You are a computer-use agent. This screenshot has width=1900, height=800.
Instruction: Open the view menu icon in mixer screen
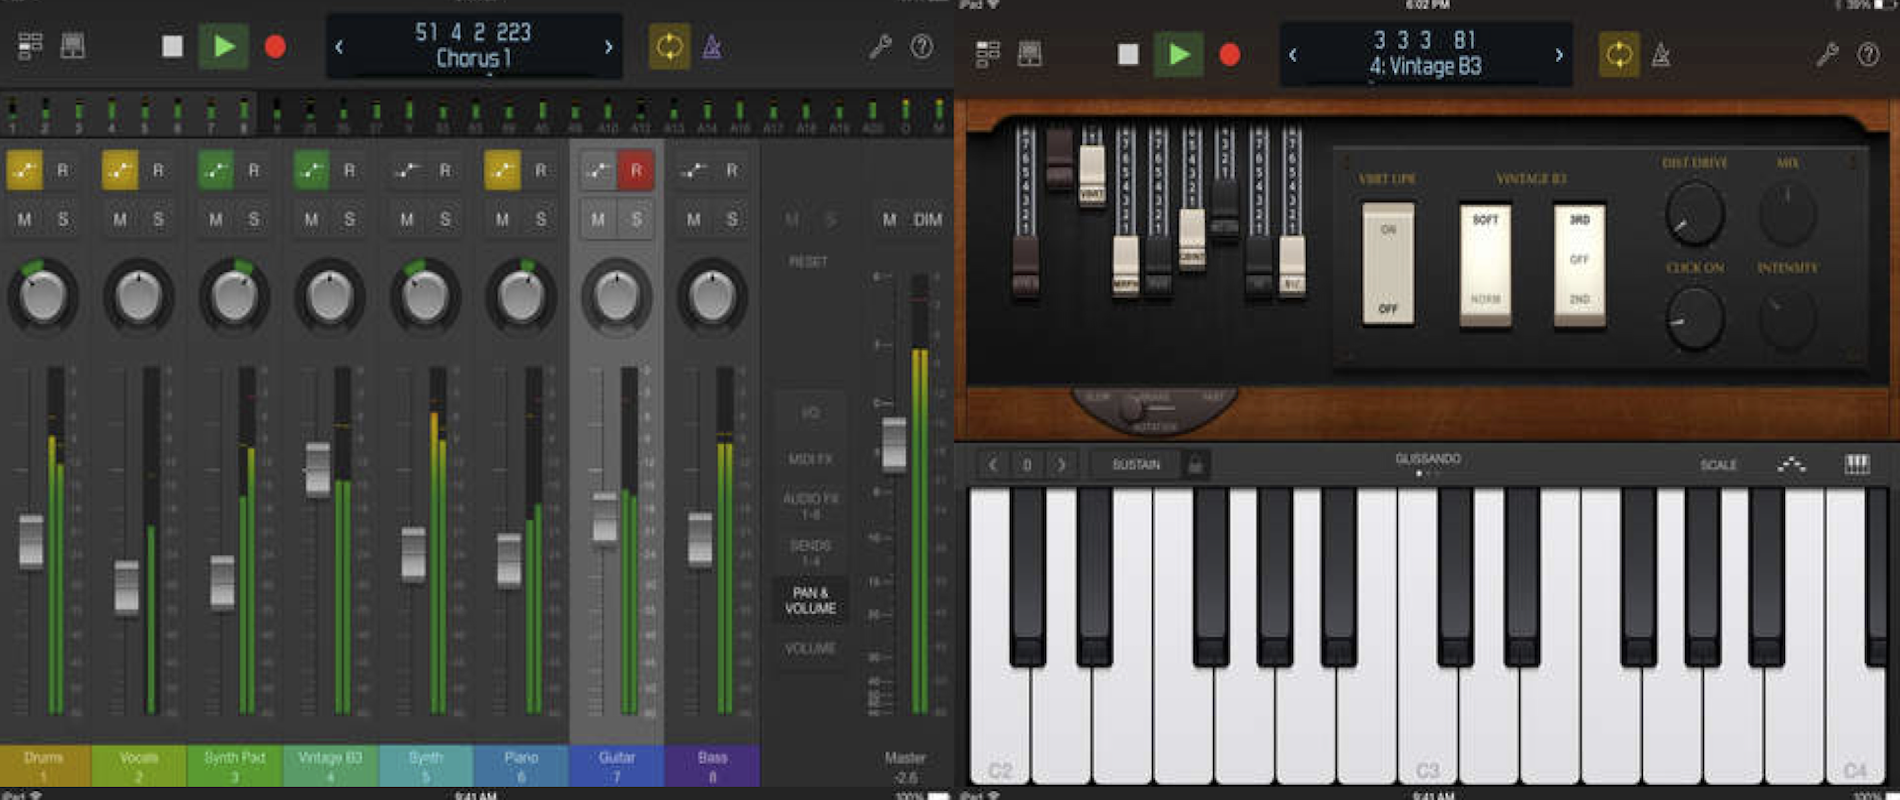tap(30, 46)
